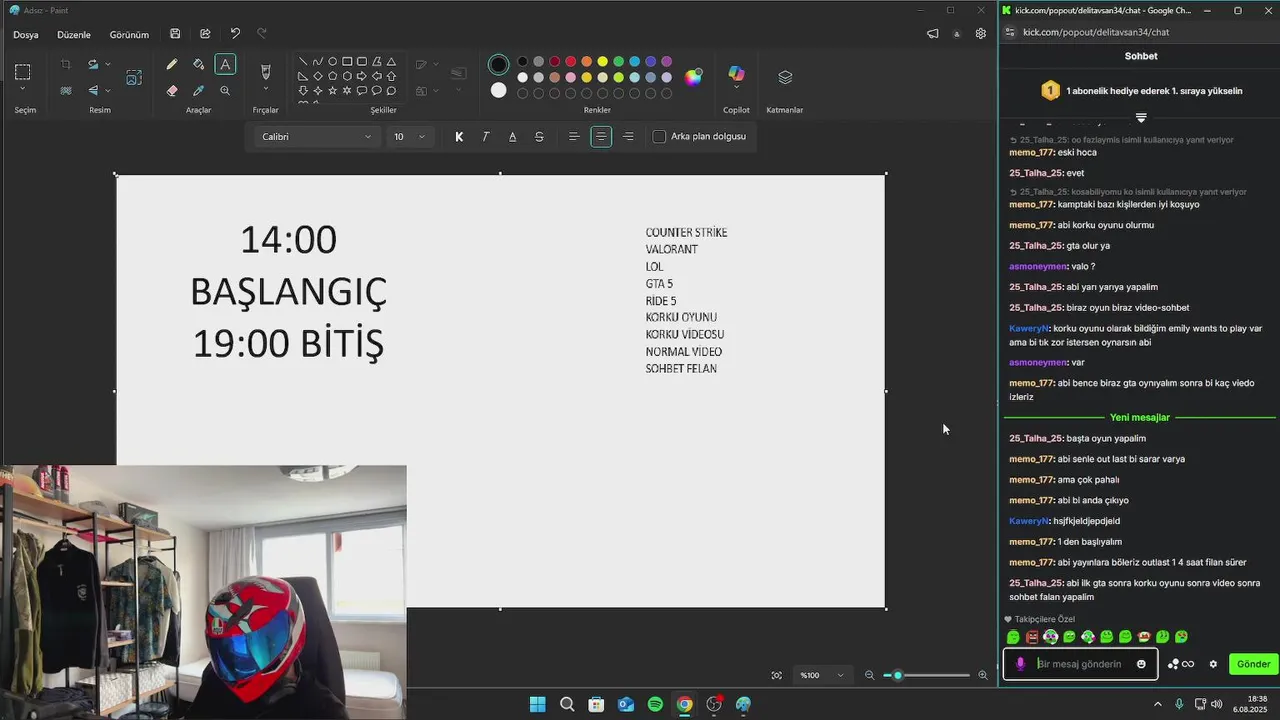
Task: Click the zoom in plus button
Action: click(982, 675)
